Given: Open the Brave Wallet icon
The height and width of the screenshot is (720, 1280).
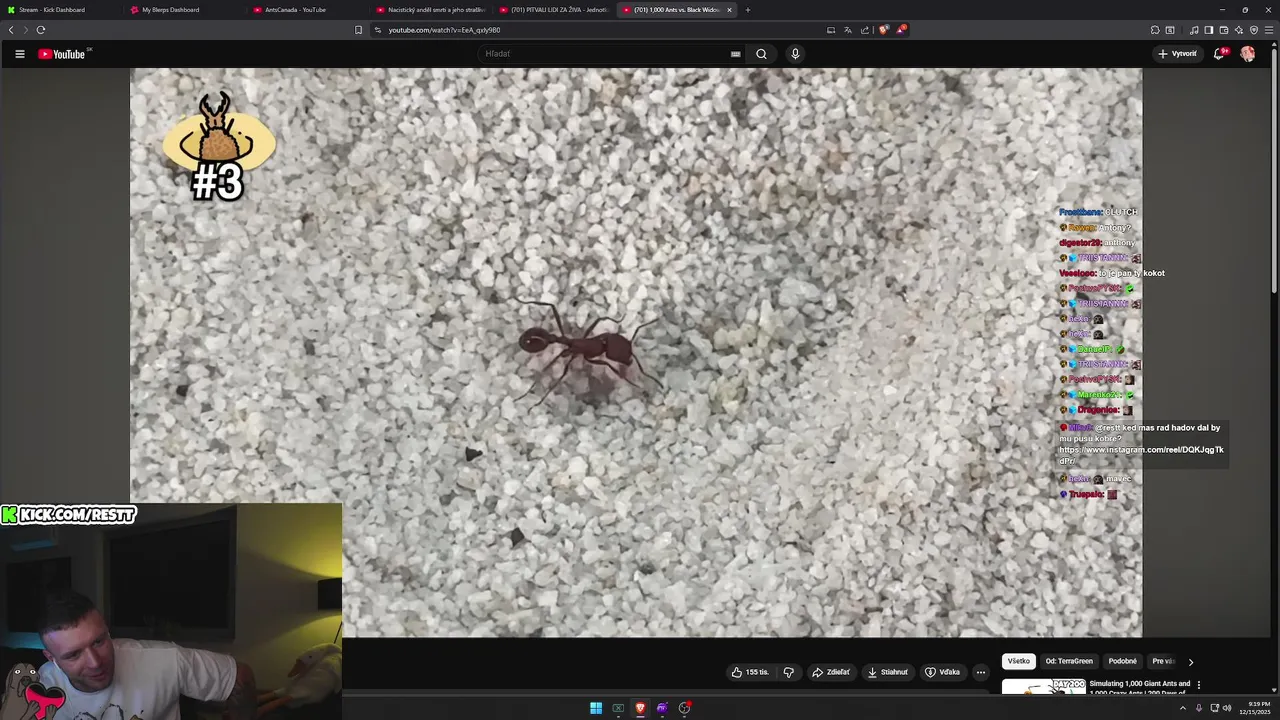Looking at the screenshot, I should pyautogui.click(x=1223, y=30).
